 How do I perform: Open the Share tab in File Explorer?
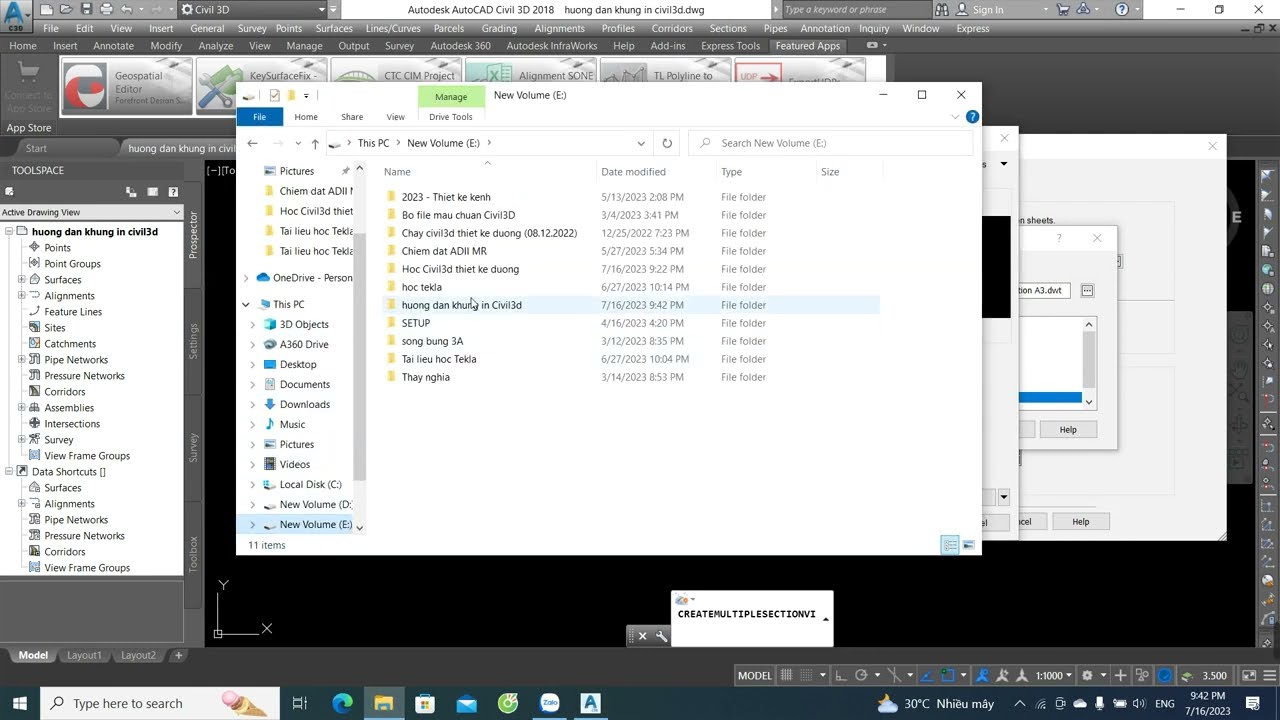click(x=352, y=117)
